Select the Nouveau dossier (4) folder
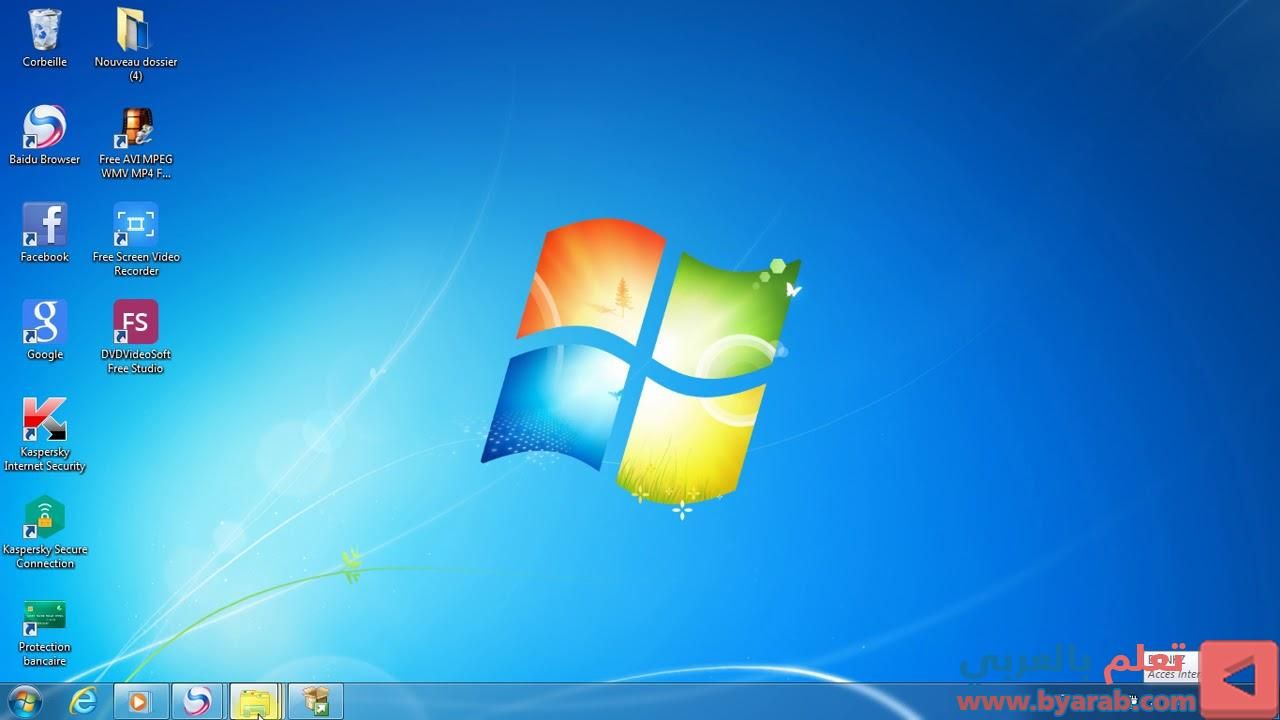Image resolution: width=1280 pixels, height=720 pixels. point(135,45)
